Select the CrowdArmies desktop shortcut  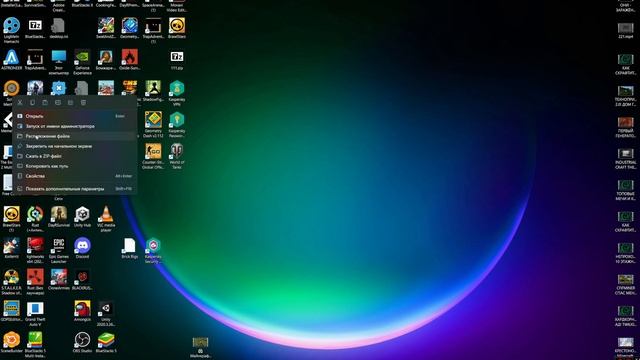(58, 280)
